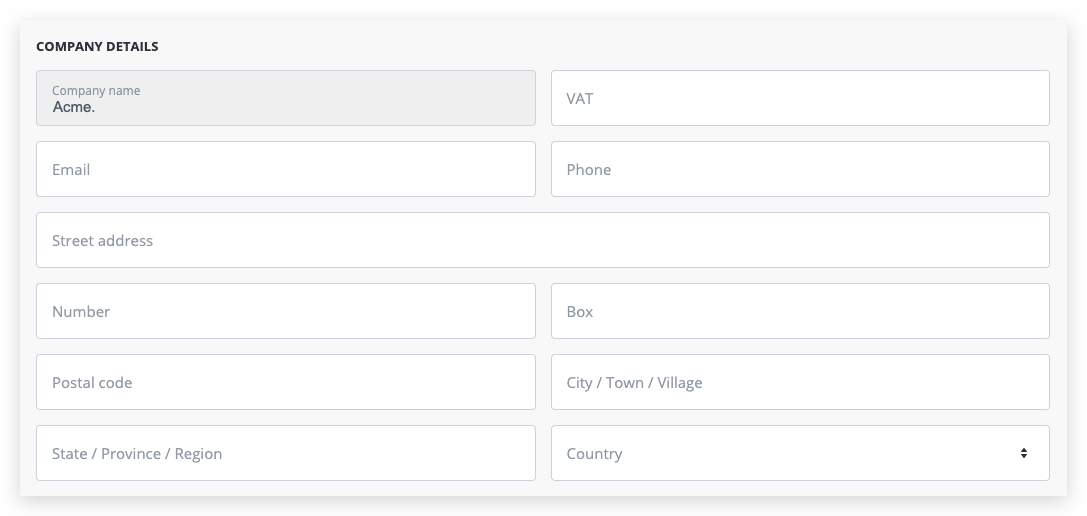This screenshot has height=516, width=1087.
Task: Click the Box input field
Action: (x=799, y=311)
